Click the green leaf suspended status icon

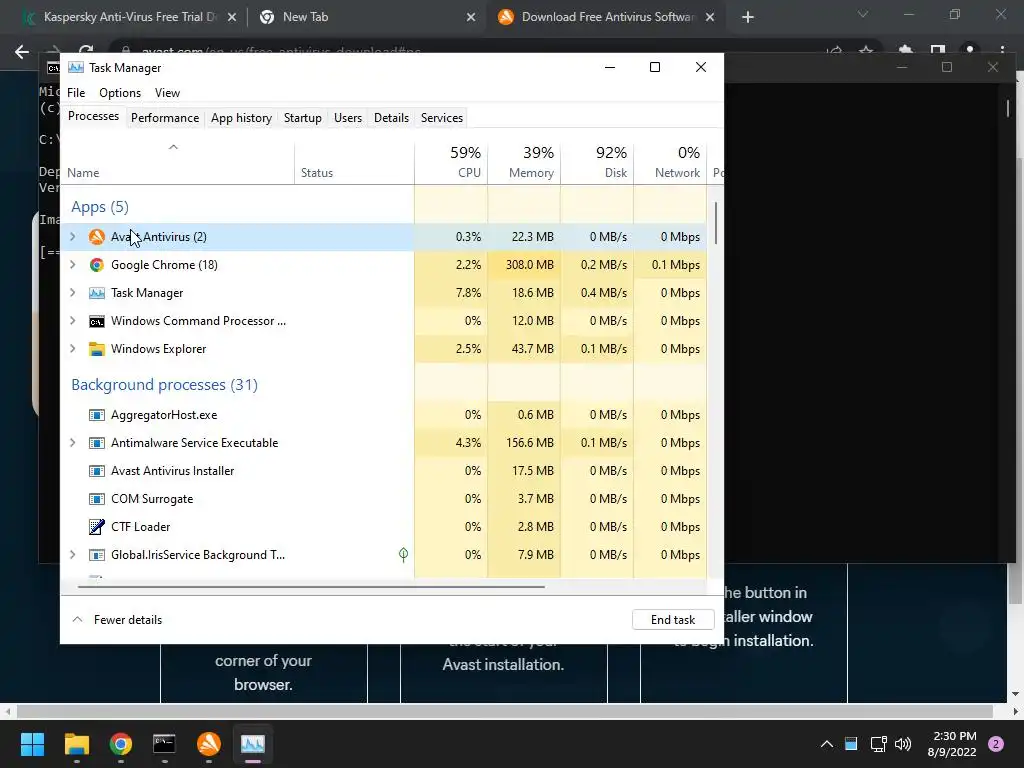point(404,555)
